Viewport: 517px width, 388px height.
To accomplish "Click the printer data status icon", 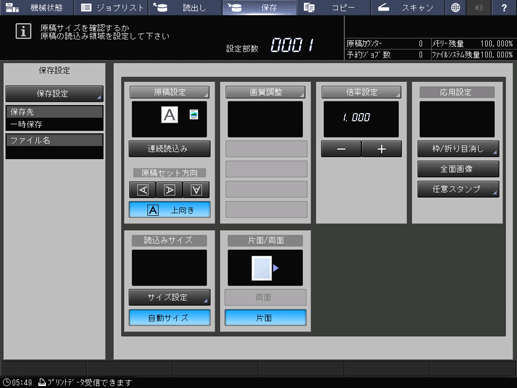I will 42,382.
